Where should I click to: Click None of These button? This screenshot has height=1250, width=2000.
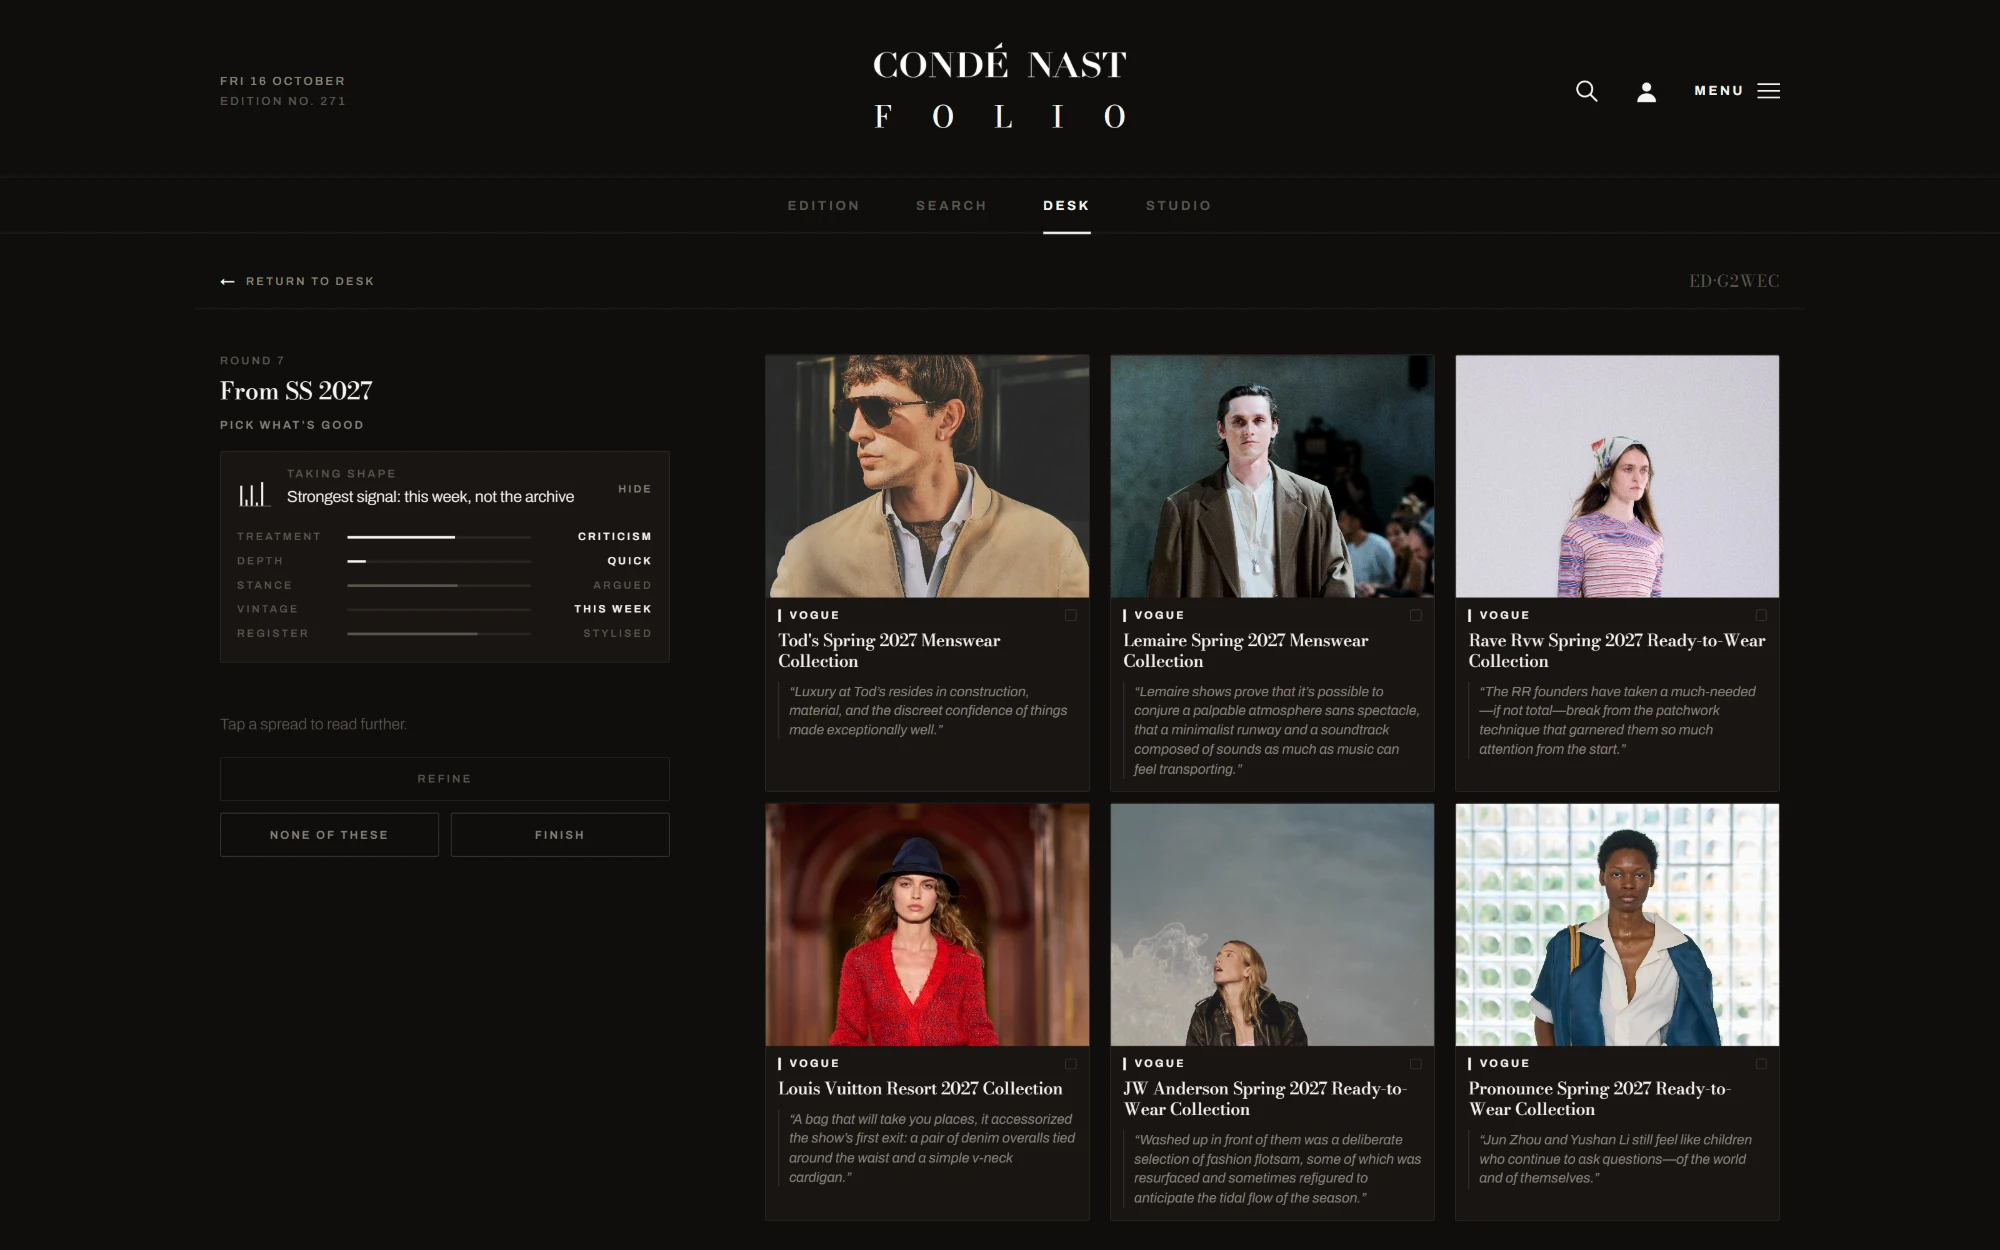coord(329,835)
